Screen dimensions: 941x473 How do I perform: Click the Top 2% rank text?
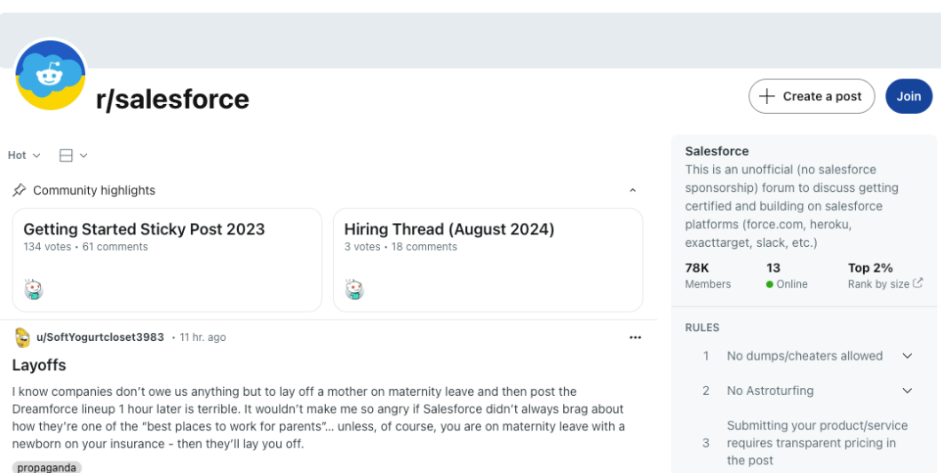coord(870,268)
